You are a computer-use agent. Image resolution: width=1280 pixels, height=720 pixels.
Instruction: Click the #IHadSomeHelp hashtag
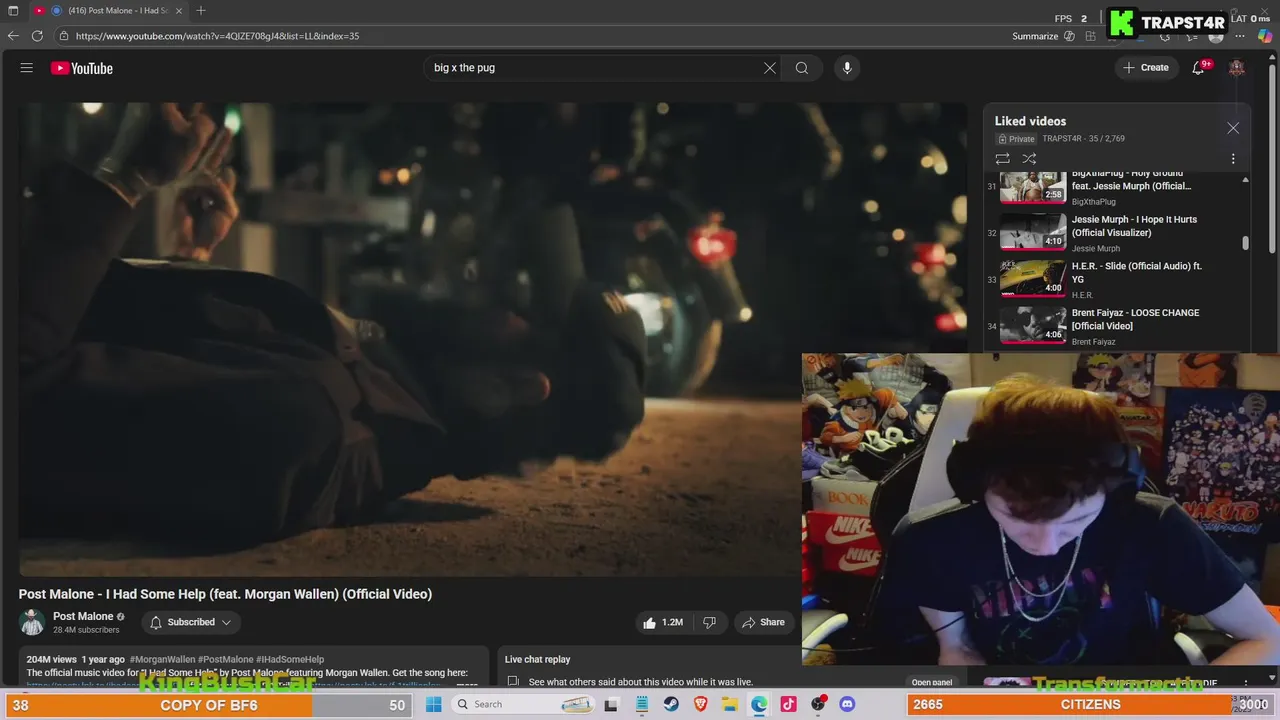290,660
